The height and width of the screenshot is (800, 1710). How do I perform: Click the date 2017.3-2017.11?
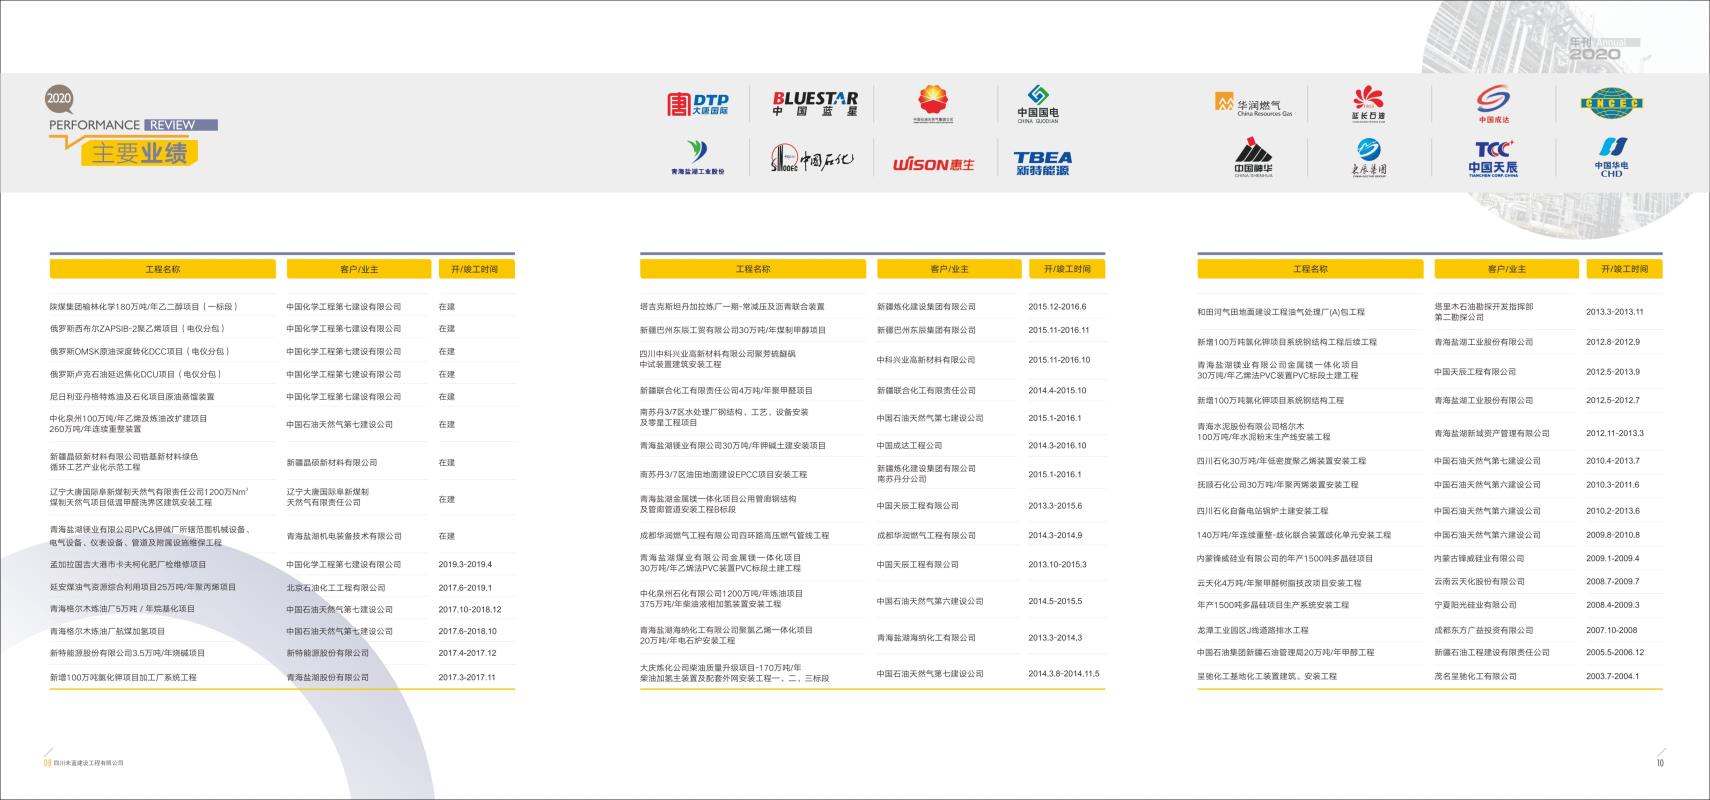tap(467, 678)
